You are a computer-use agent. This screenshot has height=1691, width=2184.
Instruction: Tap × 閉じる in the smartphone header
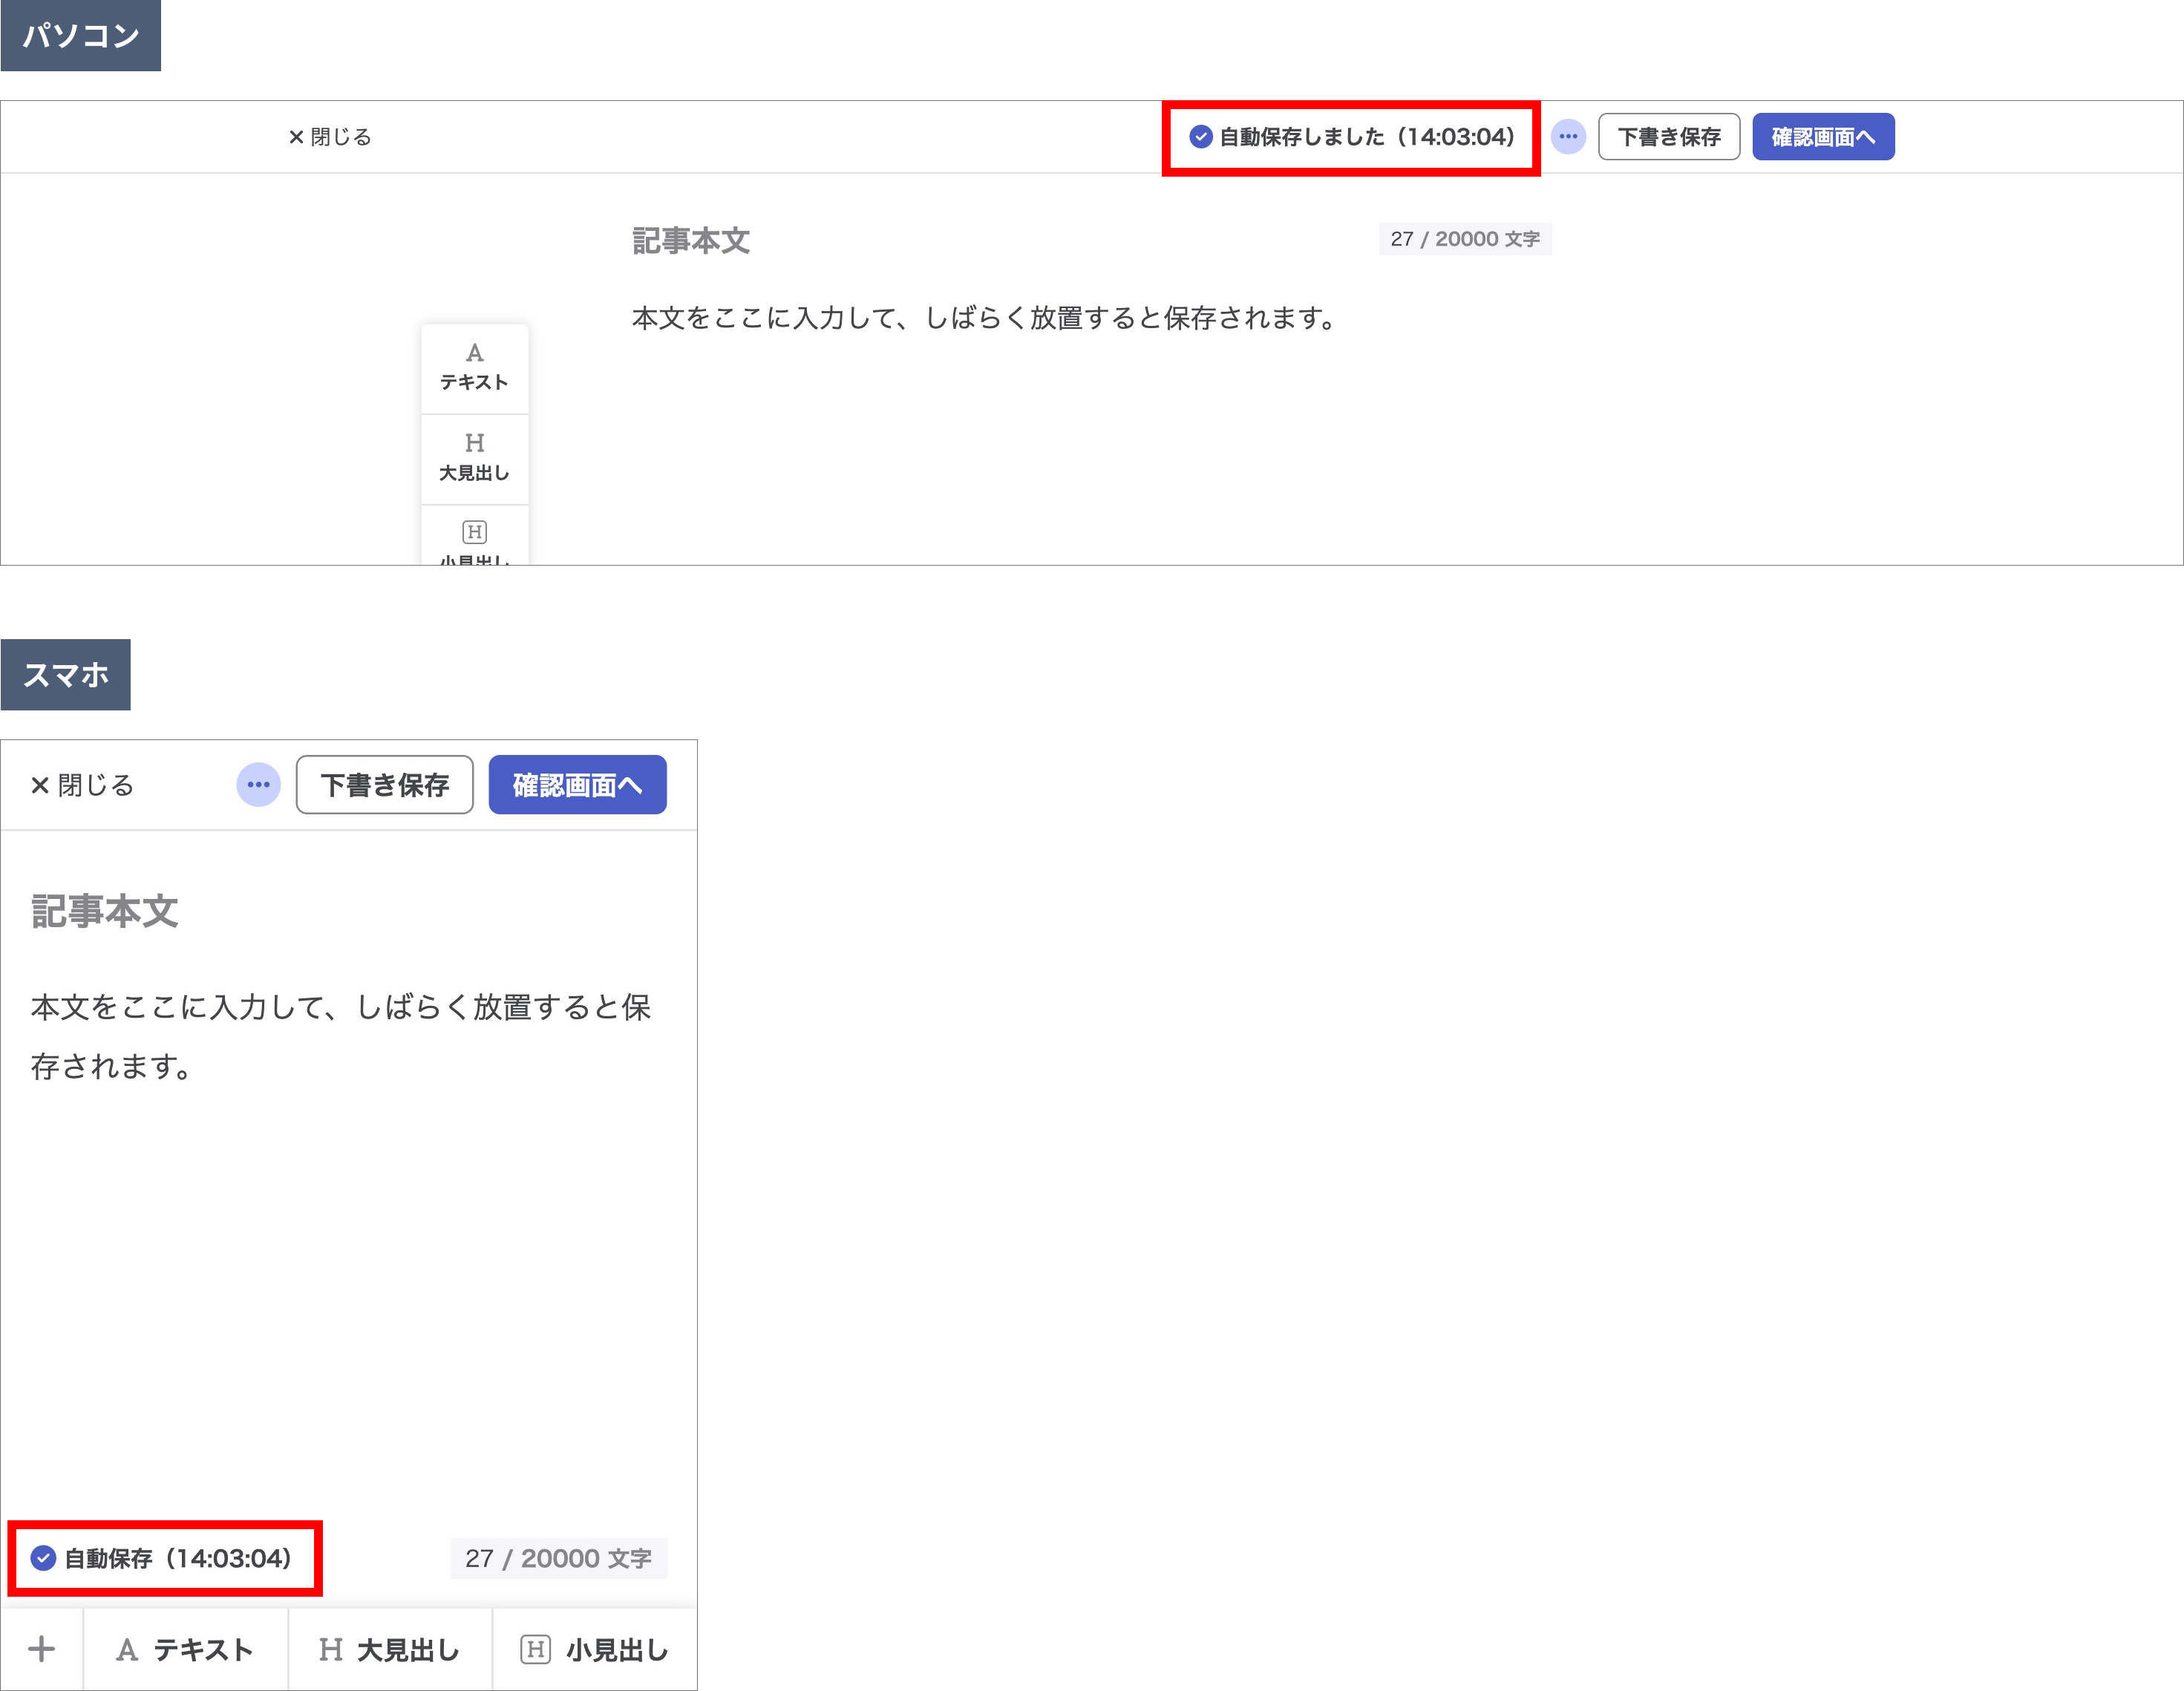point(82,785)
